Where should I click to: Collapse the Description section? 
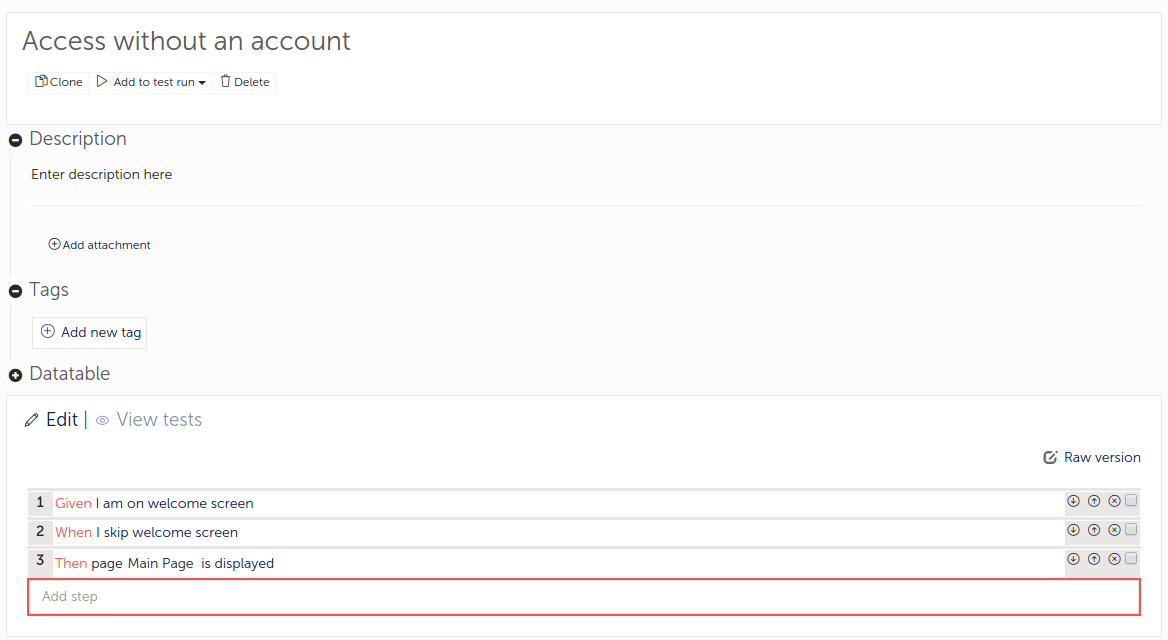pyautogui.click(x=16, y=140)
